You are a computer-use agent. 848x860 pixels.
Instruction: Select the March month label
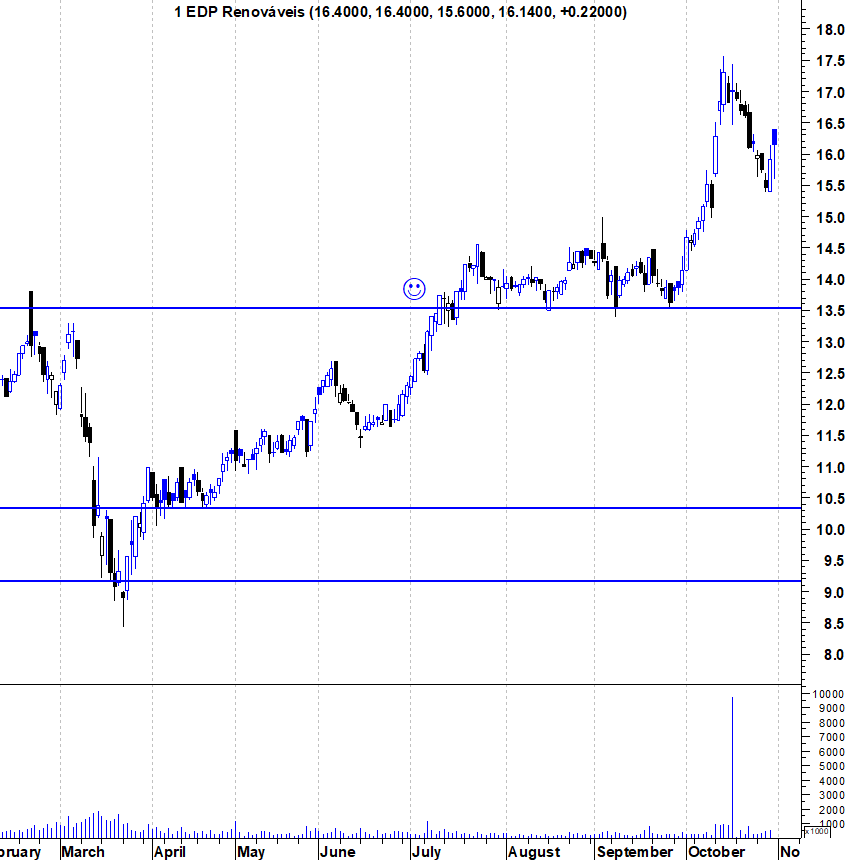83,852
